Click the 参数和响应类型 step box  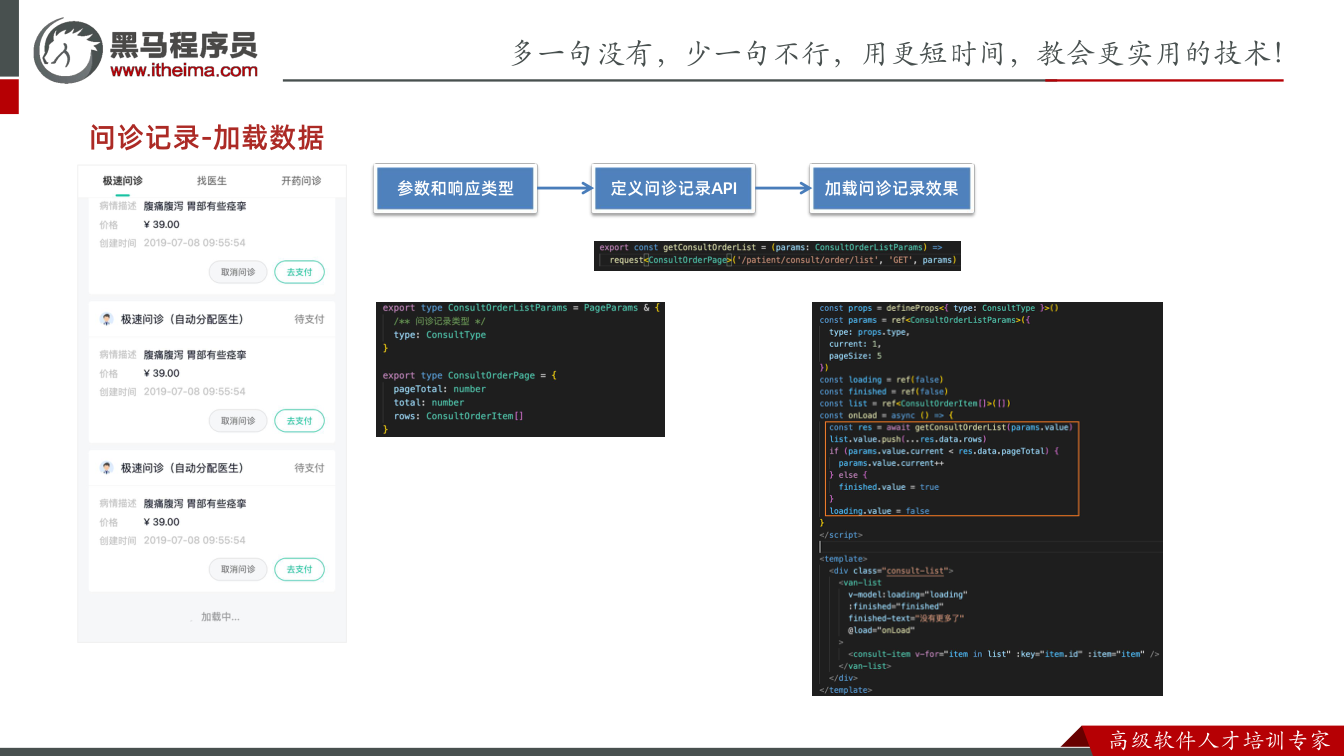(455, 188)
